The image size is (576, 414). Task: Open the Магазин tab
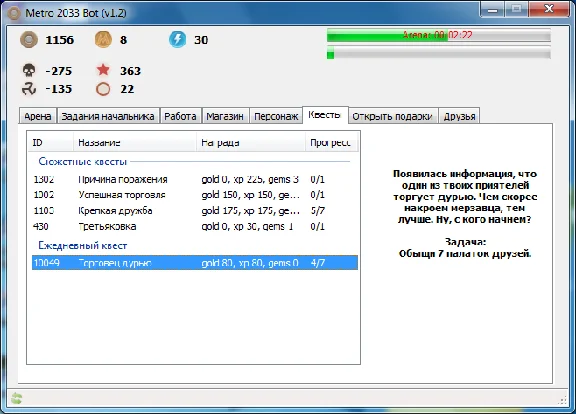pos(225,116)
